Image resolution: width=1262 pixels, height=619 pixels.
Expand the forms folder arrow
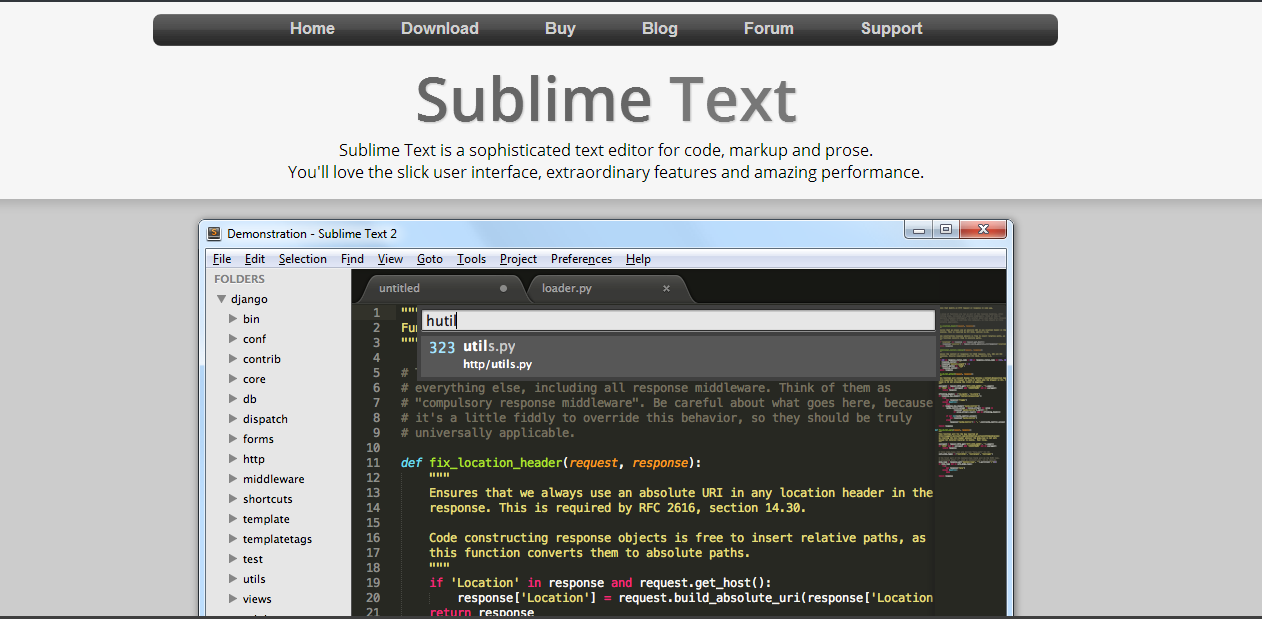coord(233,439)
